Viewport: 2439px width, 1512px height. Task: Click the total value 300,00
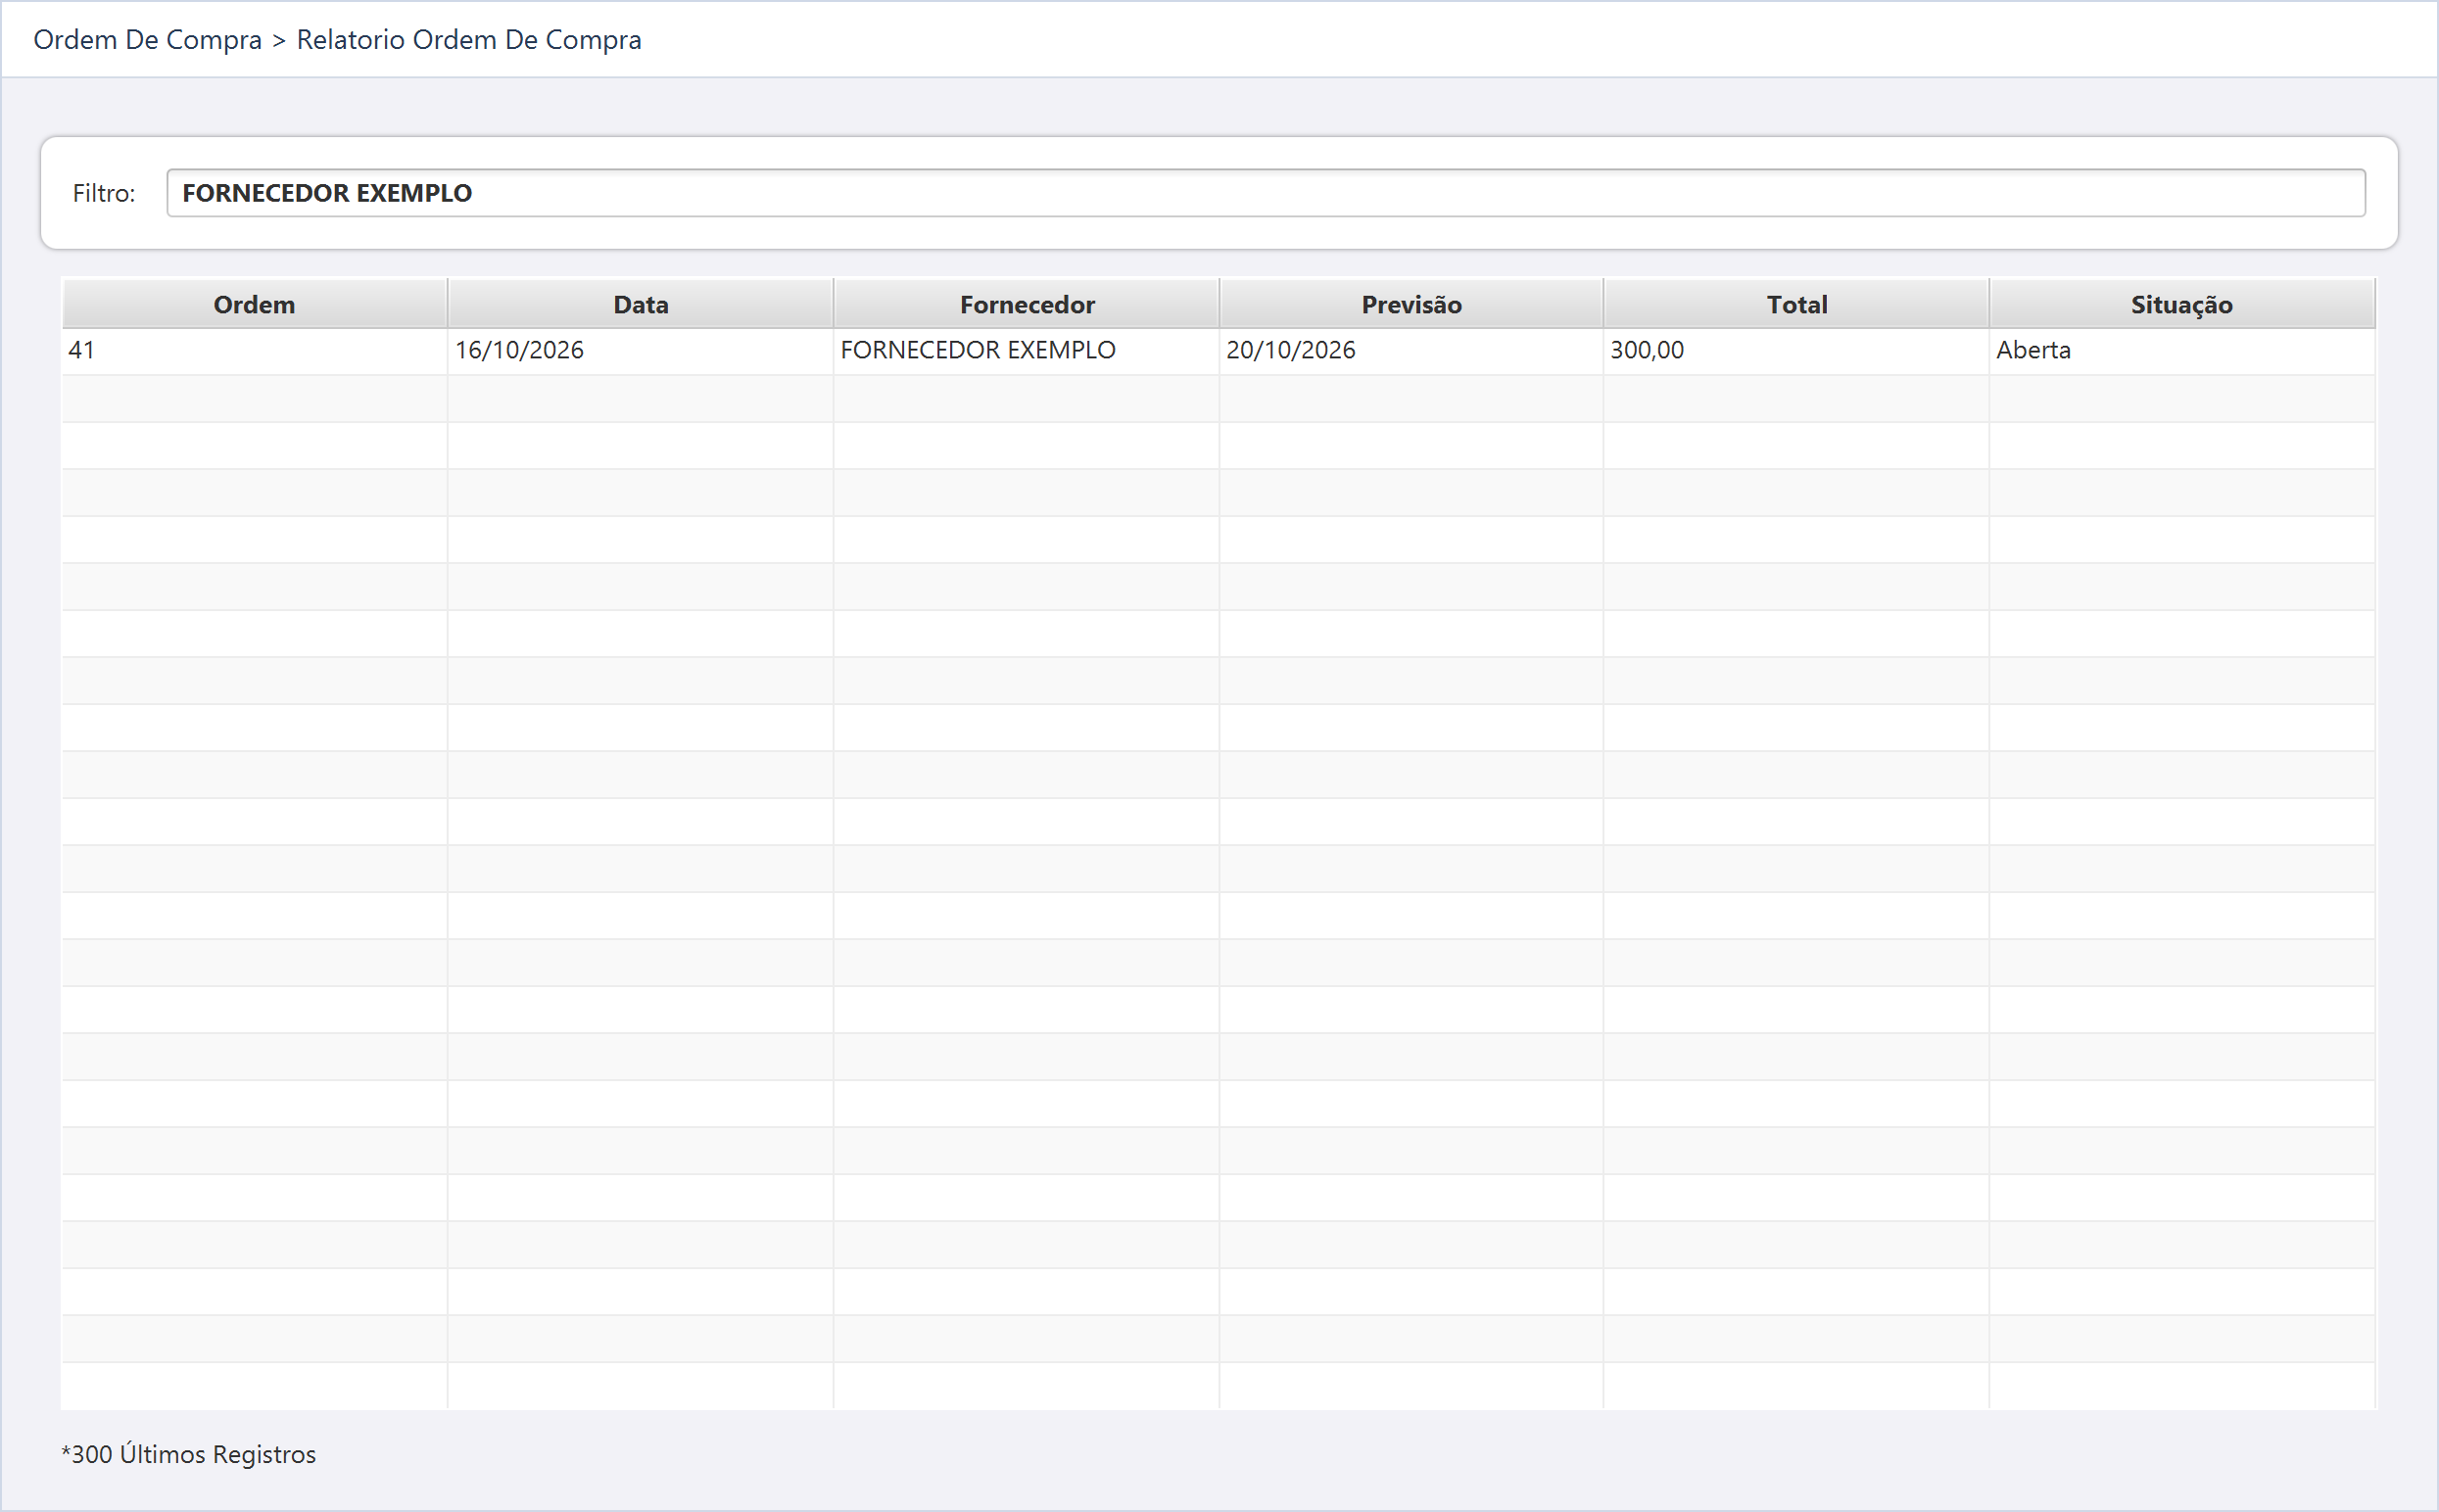click(x=1796, y=351)
